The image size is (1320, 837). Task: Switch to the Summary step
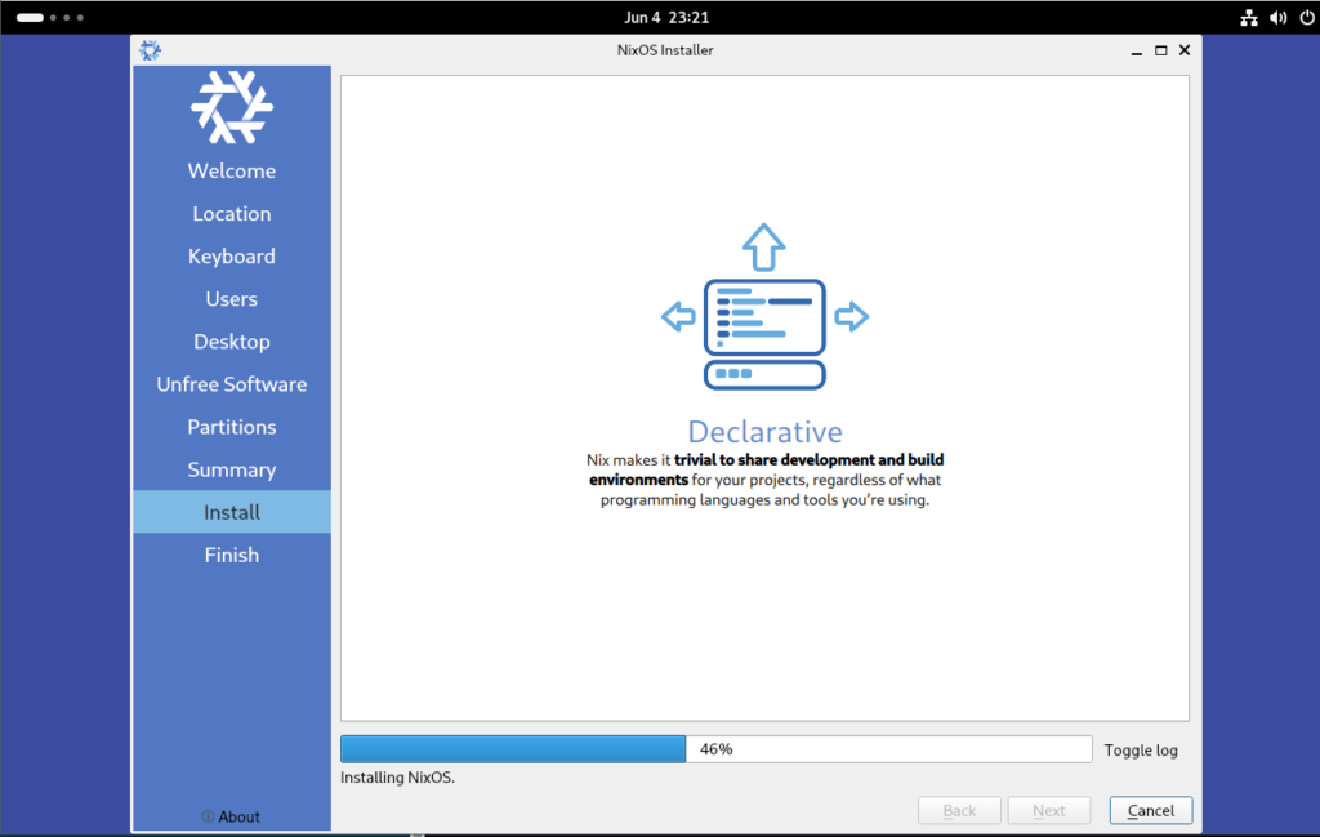coord(231,469)
